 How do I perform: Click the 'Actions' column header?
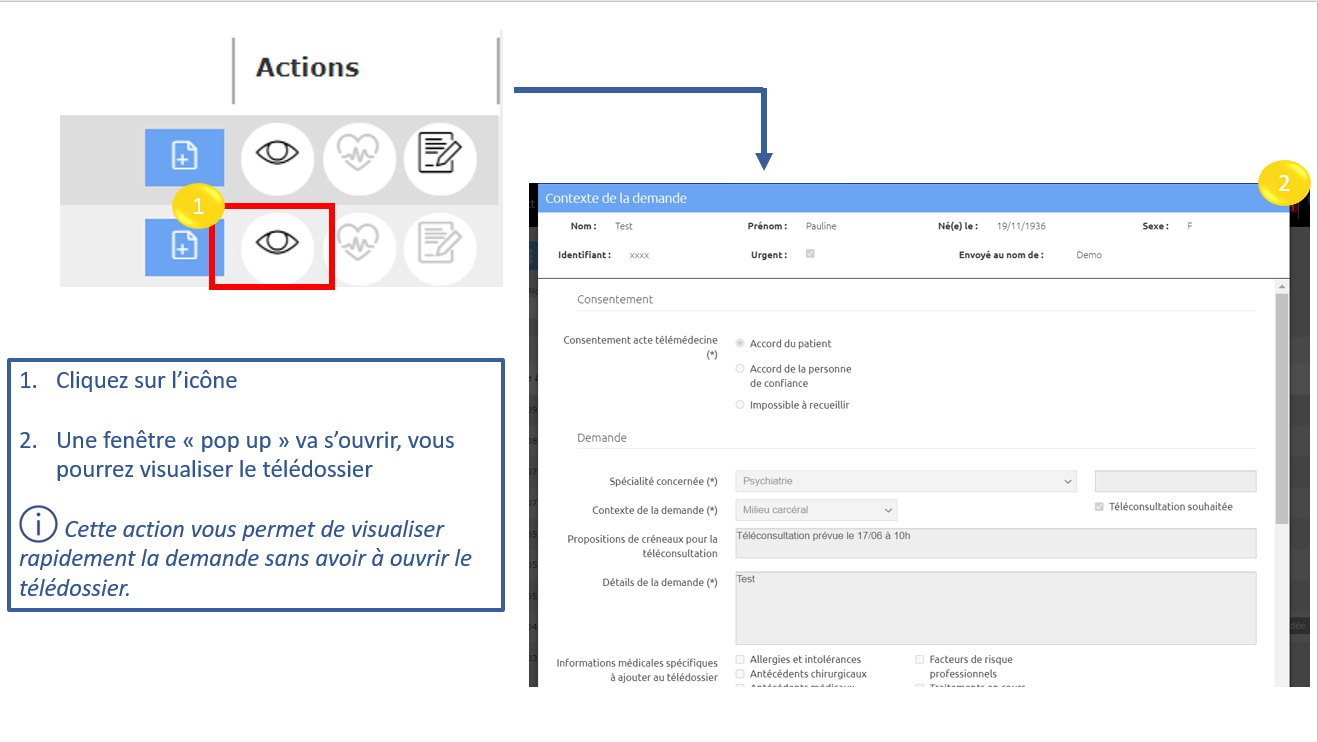307,68
